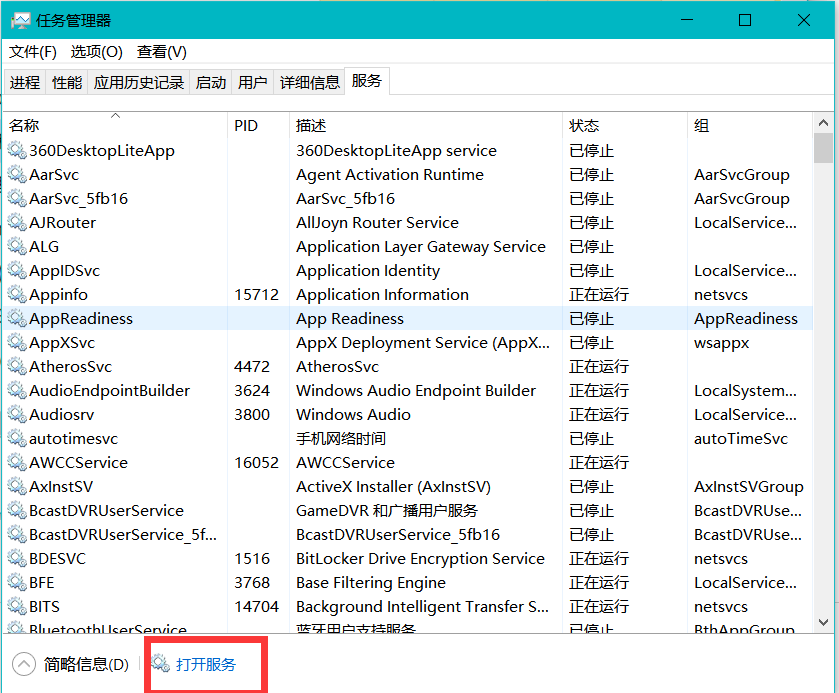Click the gear icon next to 打开服务
The image size is (839, 693).
159,664
